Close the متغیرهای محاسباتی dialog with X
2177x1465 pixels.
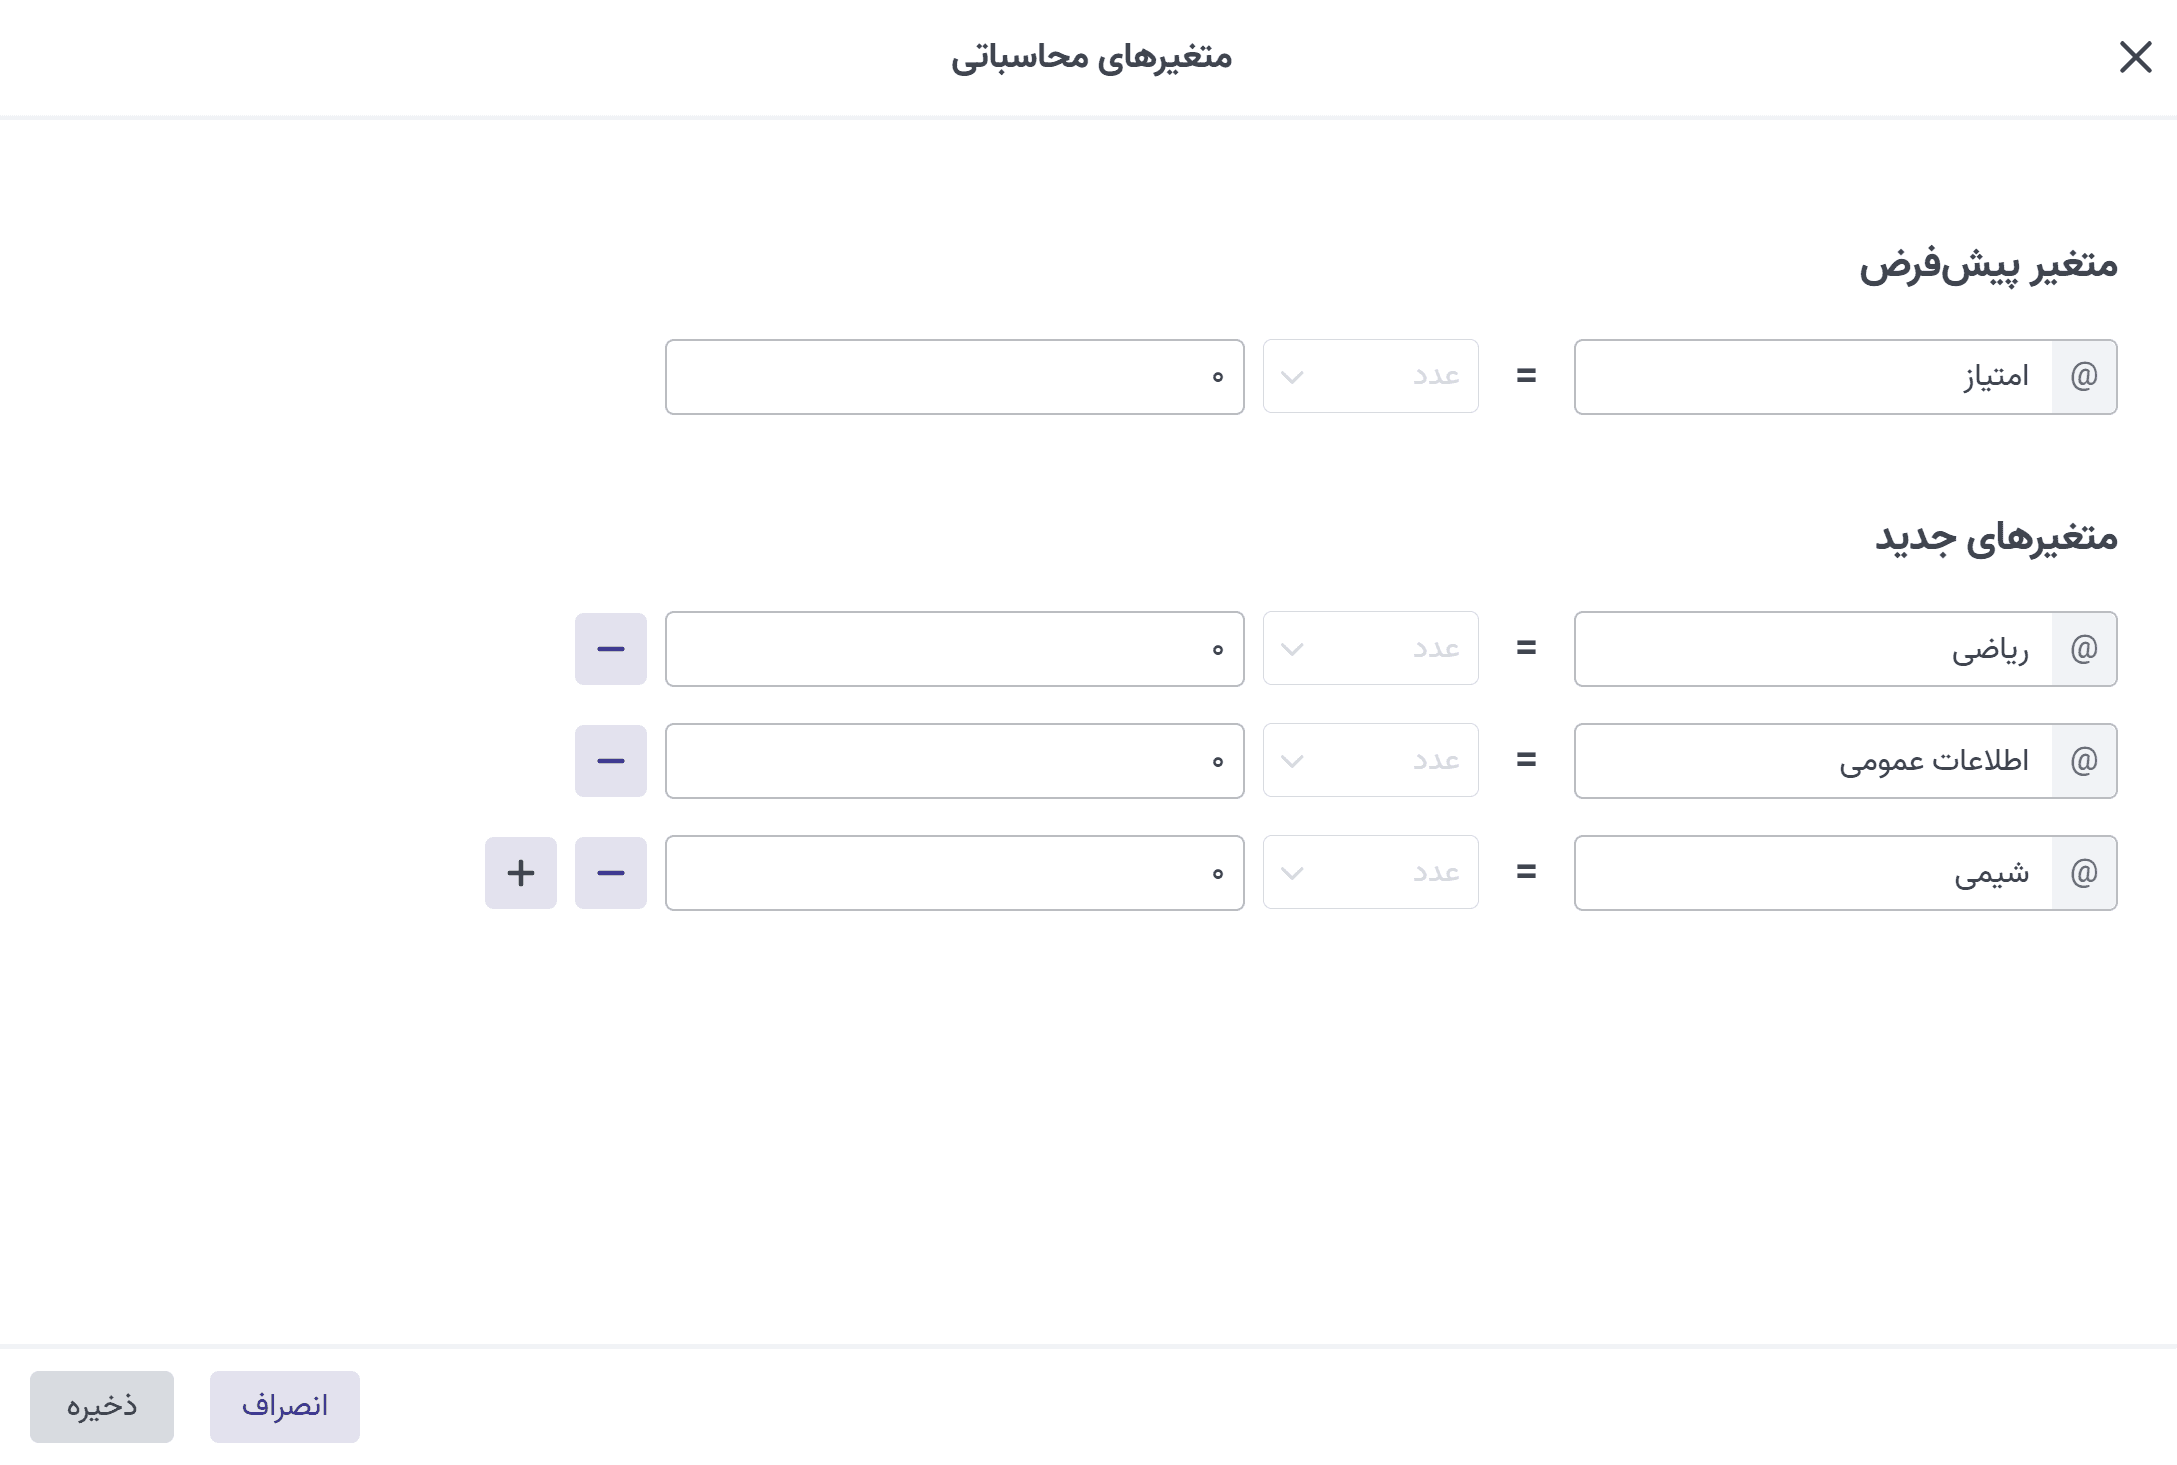pos(2135,57)
